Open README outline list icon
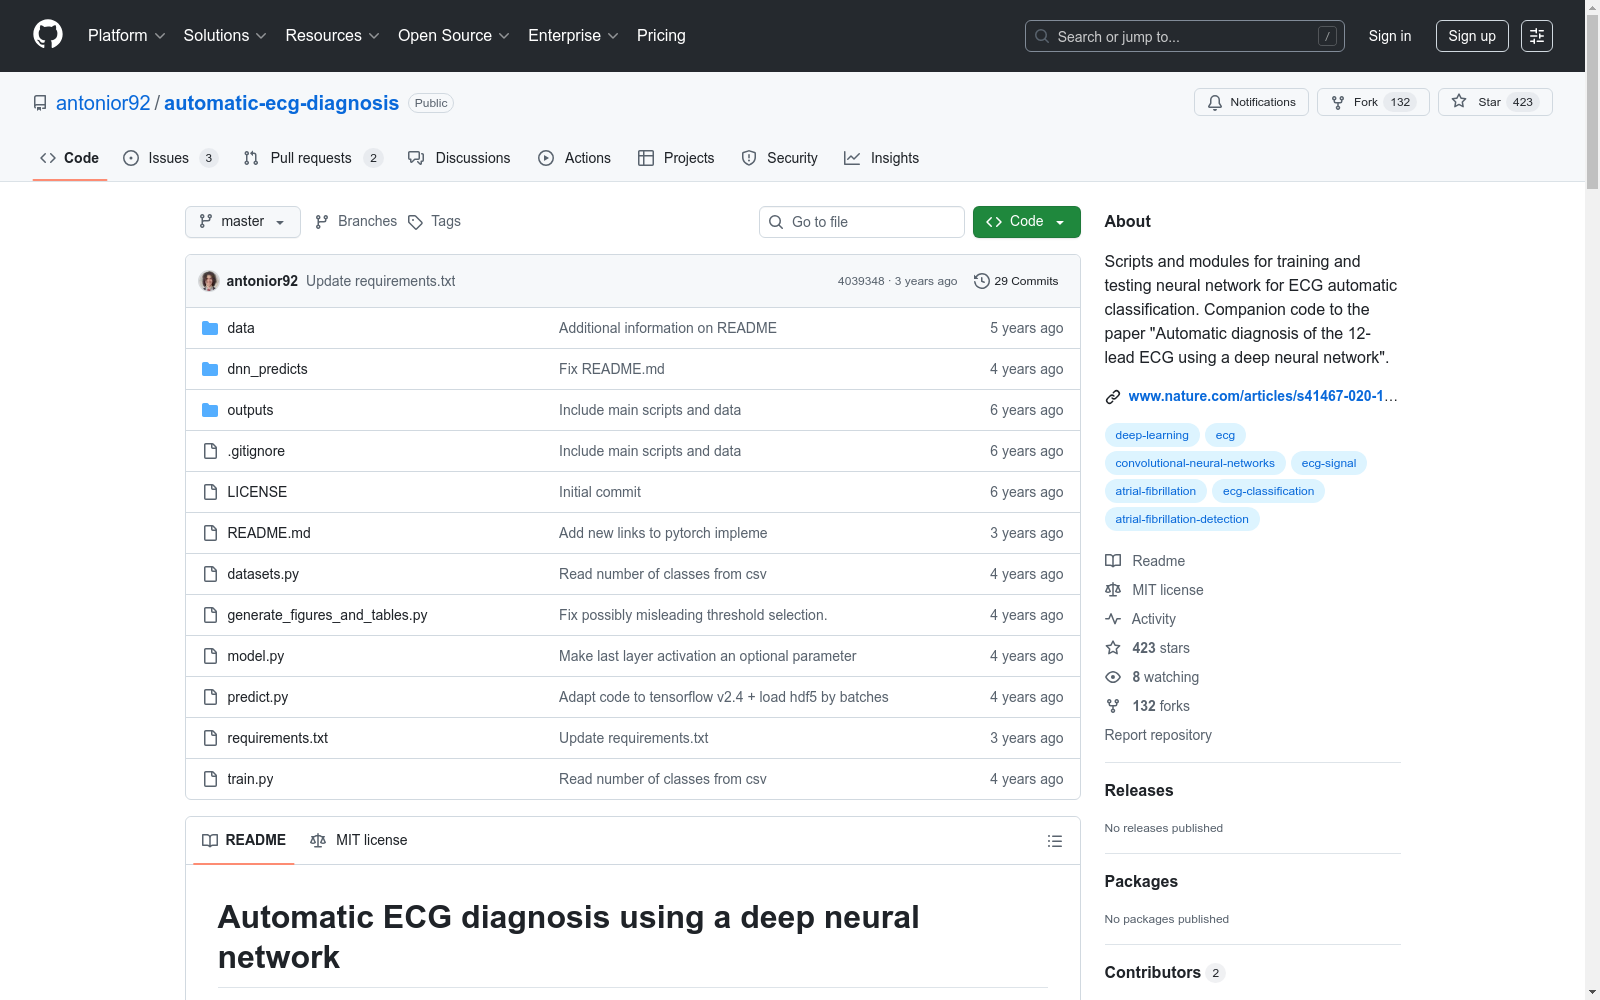Image resolution: width=1600 pixels, height=1000 pixels. point(1054,841)
